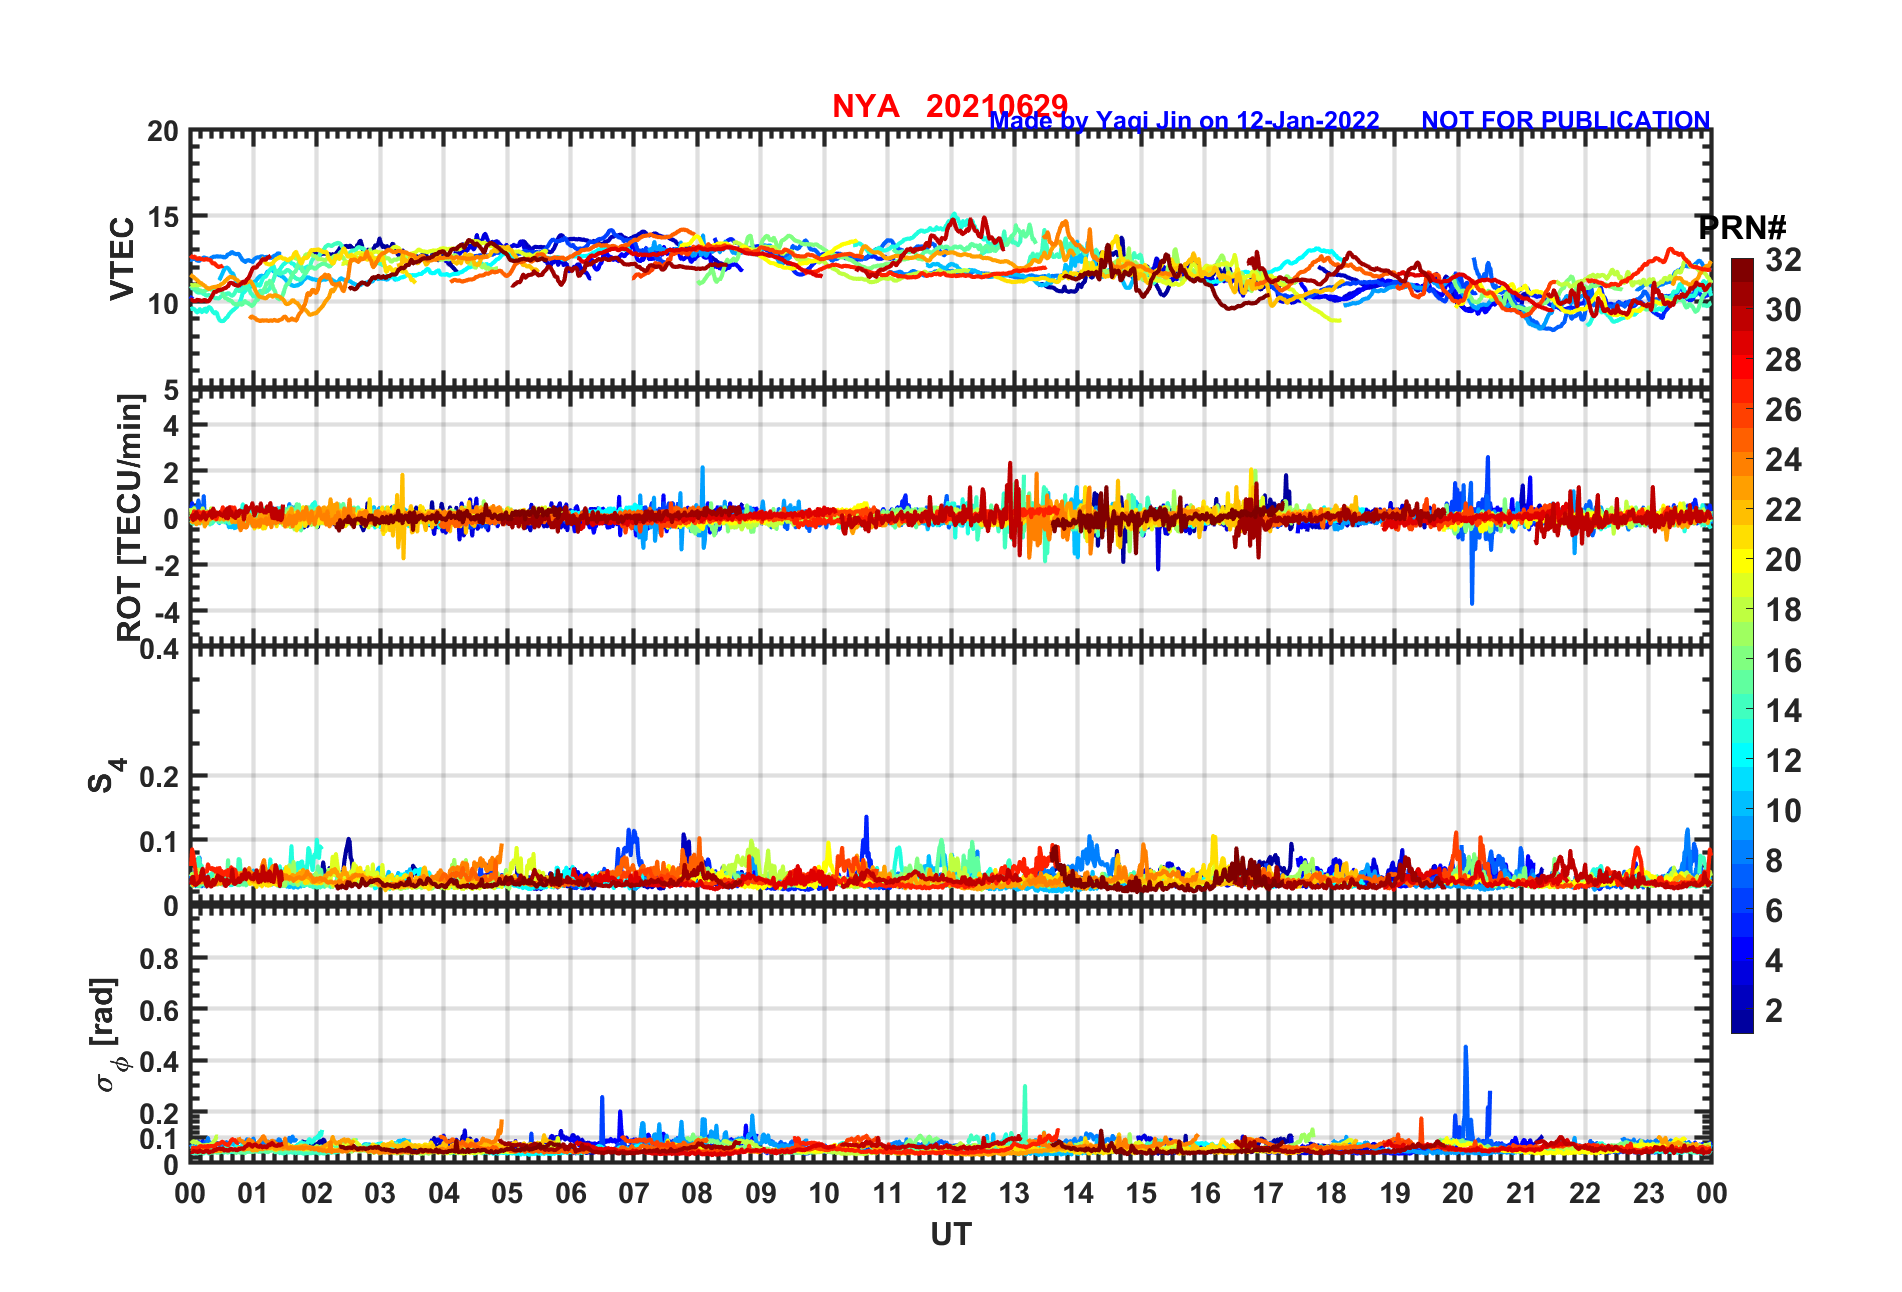
Task: Select the "13" hour tick on the UT axis
Action: (1014, 1193)
